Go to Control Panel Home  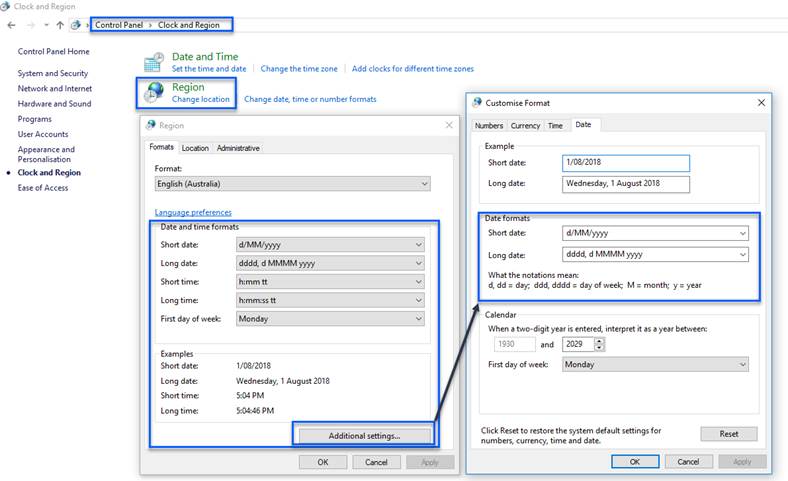[x=53, y=51]
